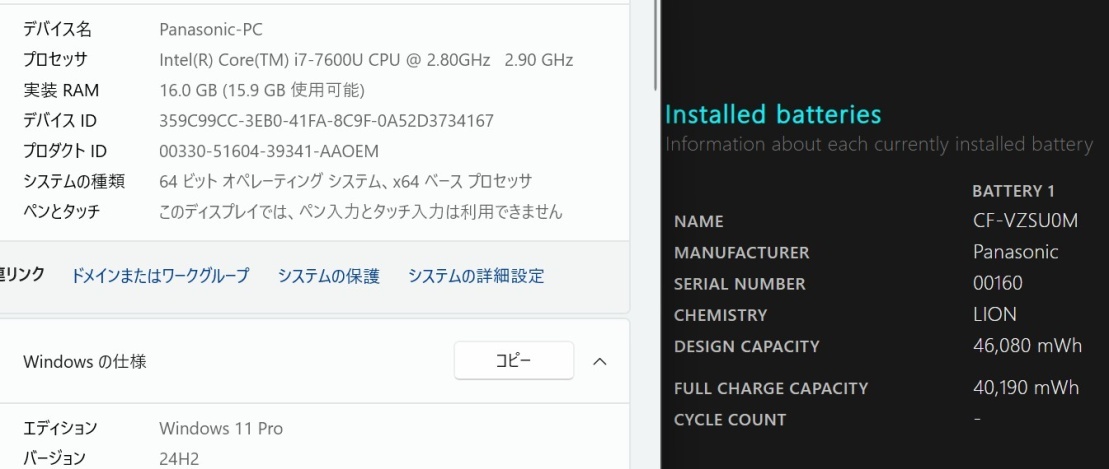Image resolution: width=1109 pixels, height=469 pixels.
Task: Click the プロダクト ID value 00330-51604-39341-AAOEM
Action: 269,151
